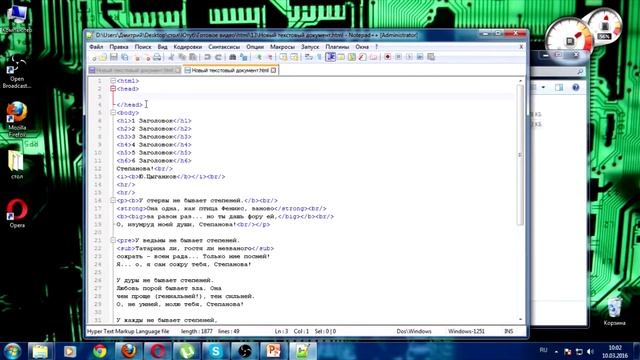
Task: Open the Корзина recycle bin
Action: click(x=614, y=311)
